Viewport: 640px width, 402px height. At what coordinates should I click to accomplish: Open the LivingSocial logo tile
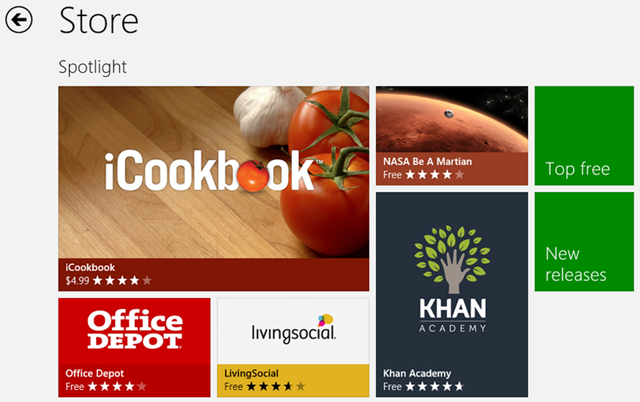[293, 331]
